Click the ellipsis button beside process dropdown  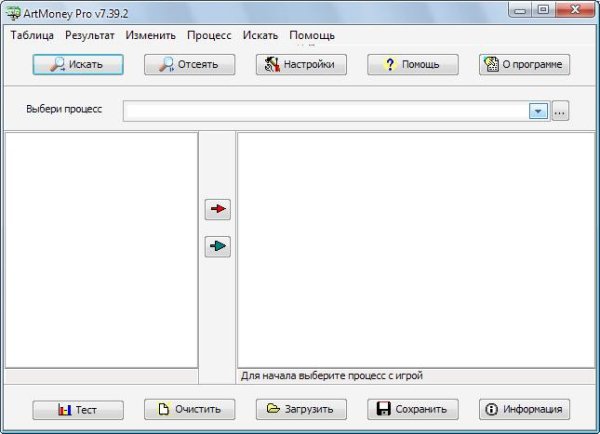[x=560, y=111]
